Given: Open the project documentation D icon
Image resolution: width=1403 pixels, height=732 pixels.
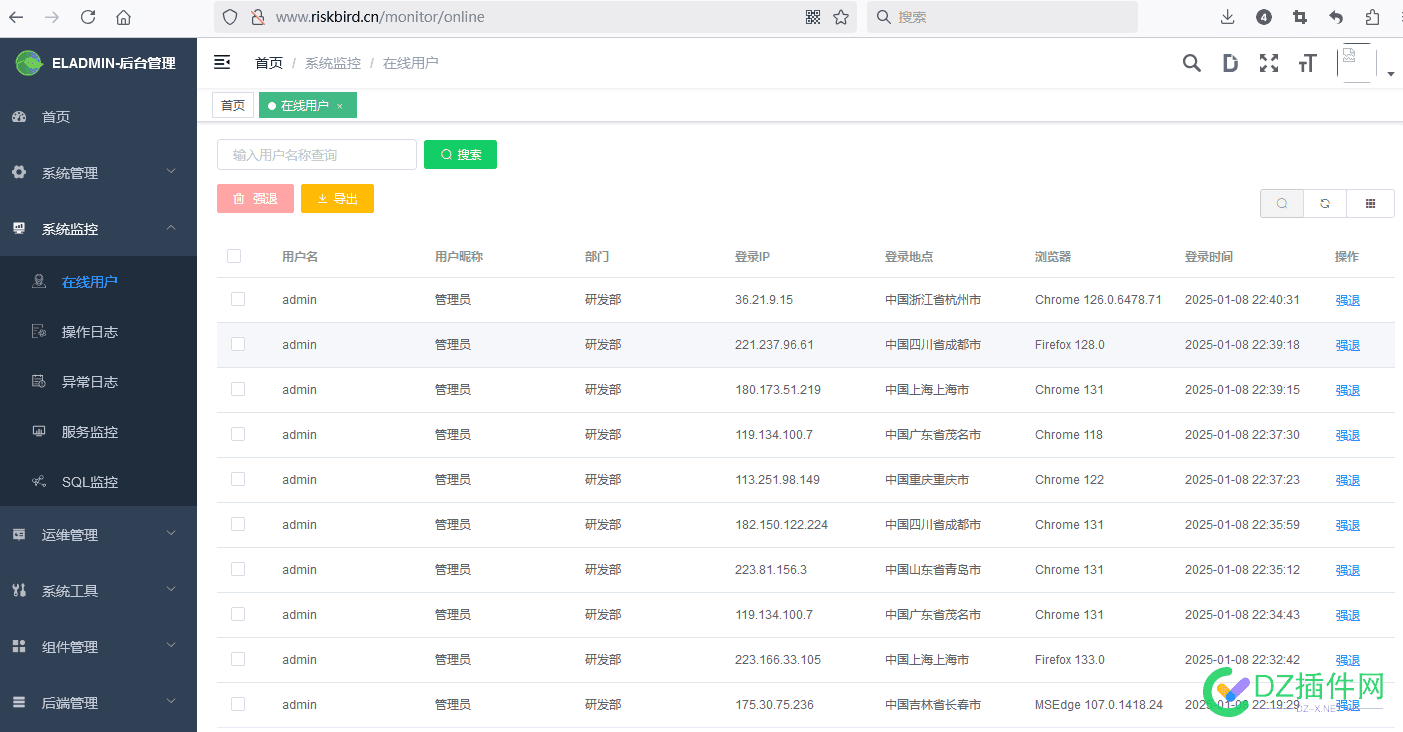Looking at the screenshot, I should click(x=1230, y=63).
